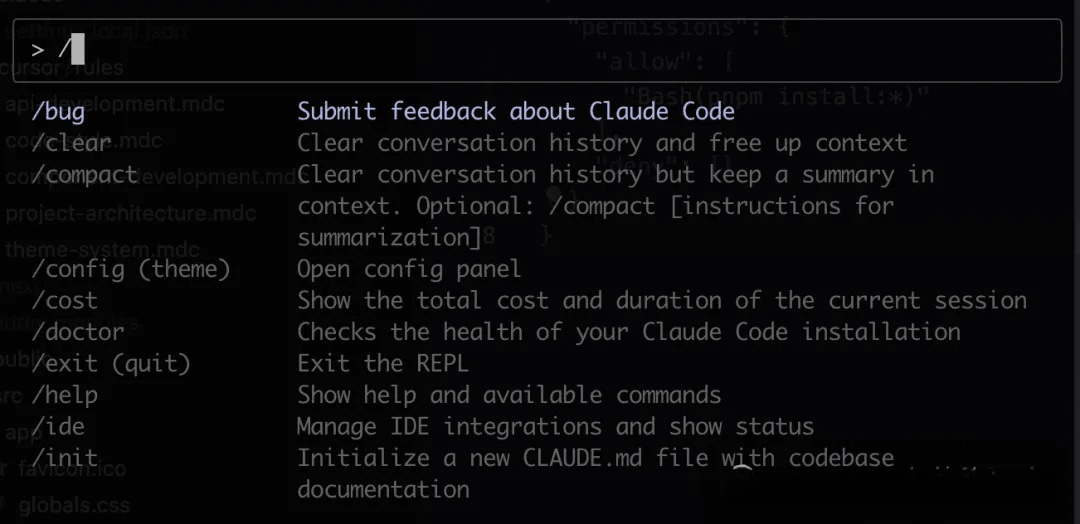Image resolution: width=1080 pixels, height=524 pixels.
Task: Click 'Clear conversation history and free up context'
Action: click(x=602, y=143)
